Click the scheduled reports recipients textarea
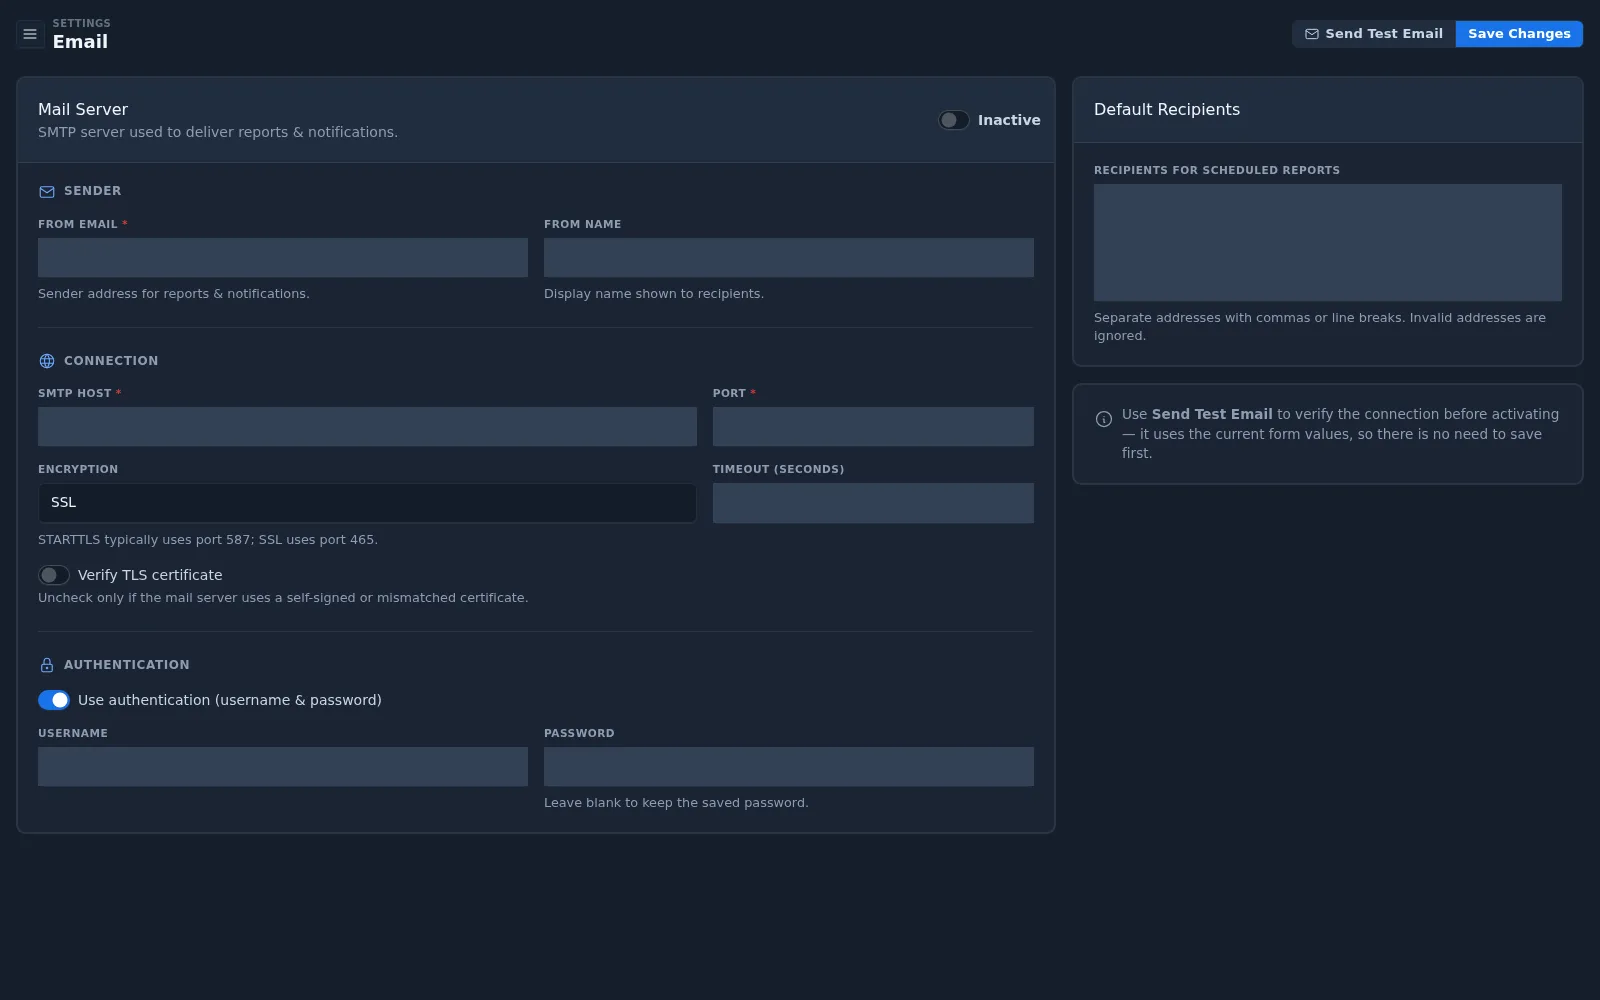 point(1328,242)
